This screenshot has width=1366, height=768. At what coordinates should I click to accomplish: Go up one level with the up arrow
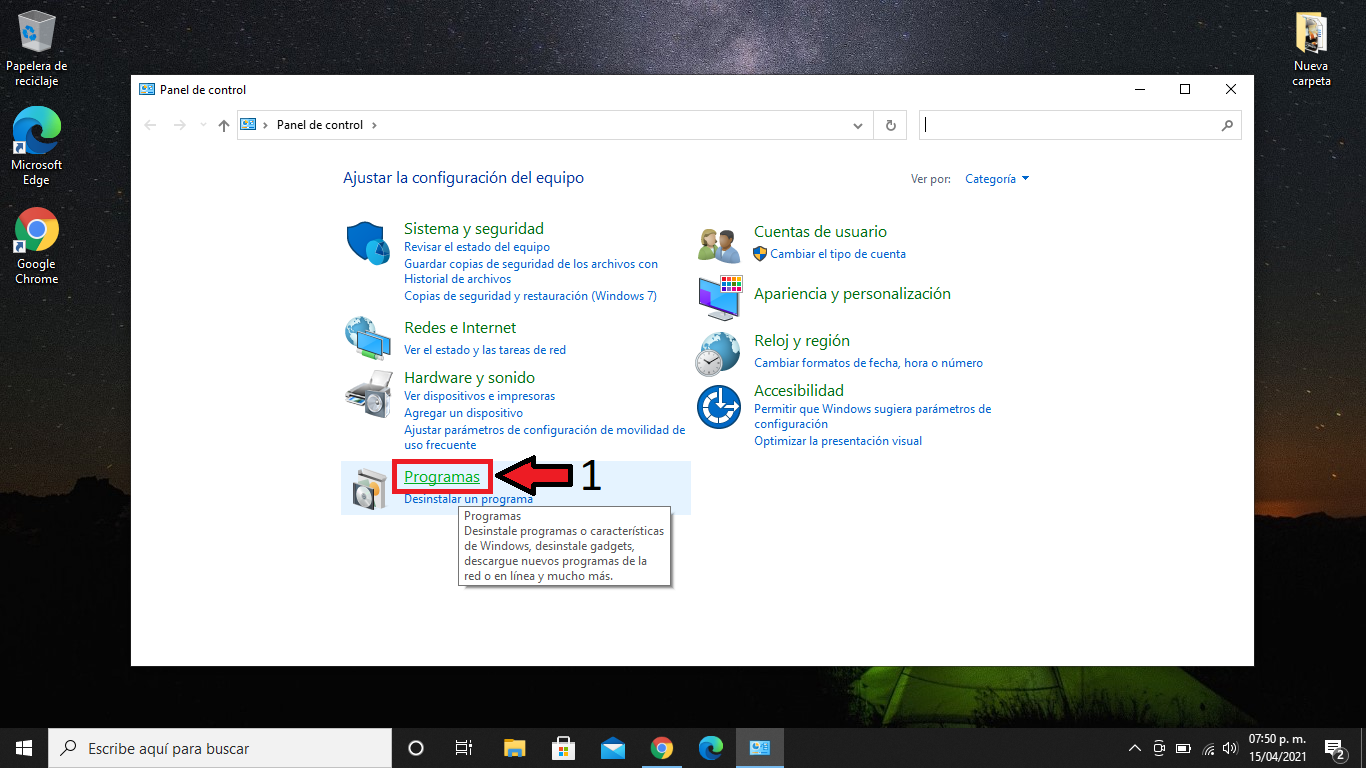pos(224,125)
